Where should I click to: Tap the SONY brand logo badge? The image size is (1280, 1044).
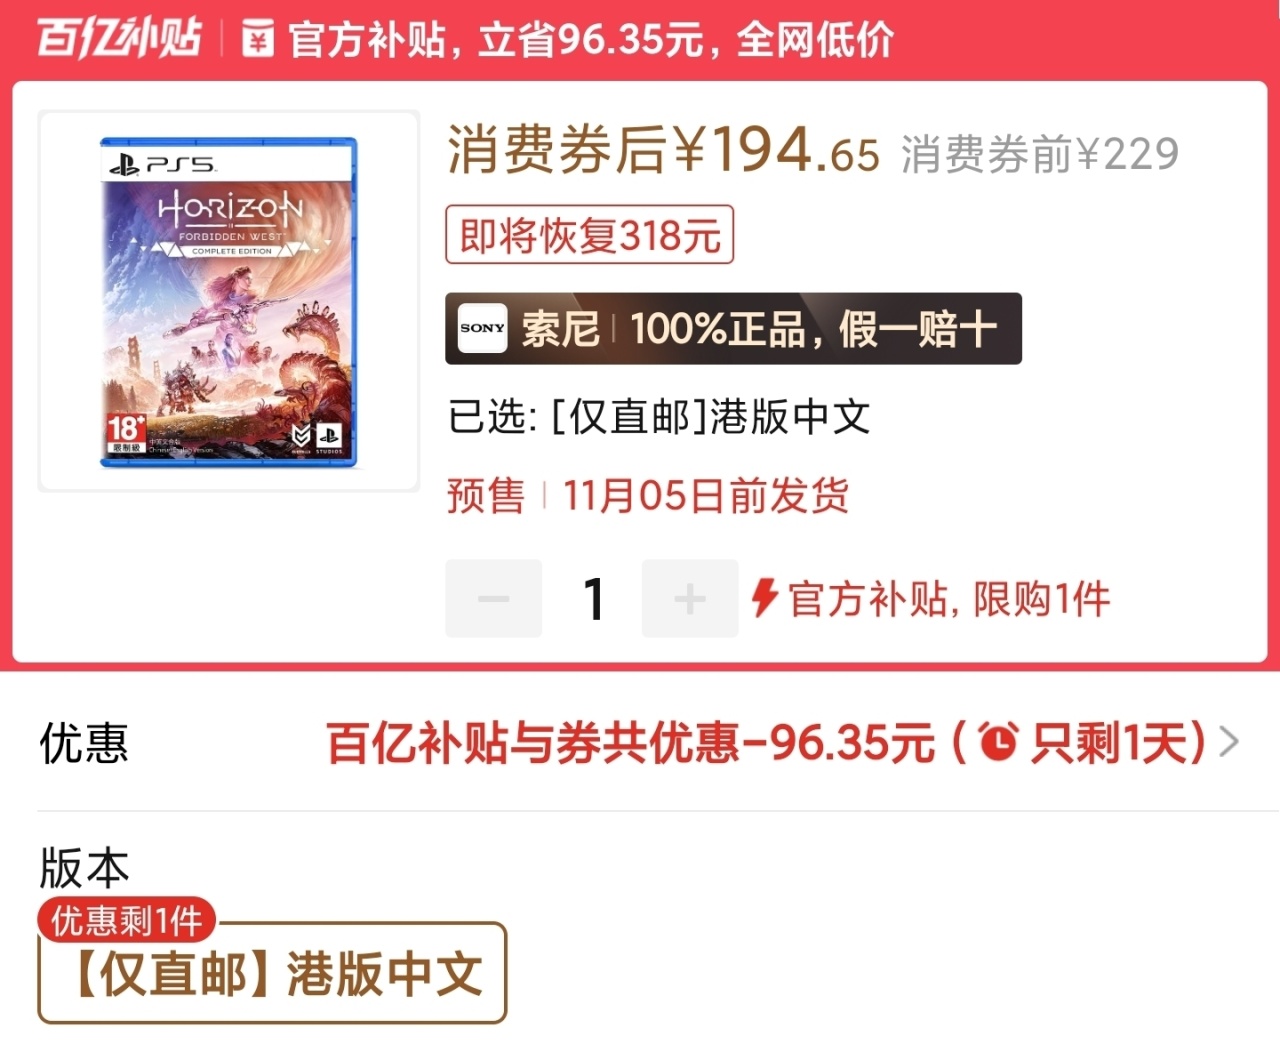(x=482, y=328)
